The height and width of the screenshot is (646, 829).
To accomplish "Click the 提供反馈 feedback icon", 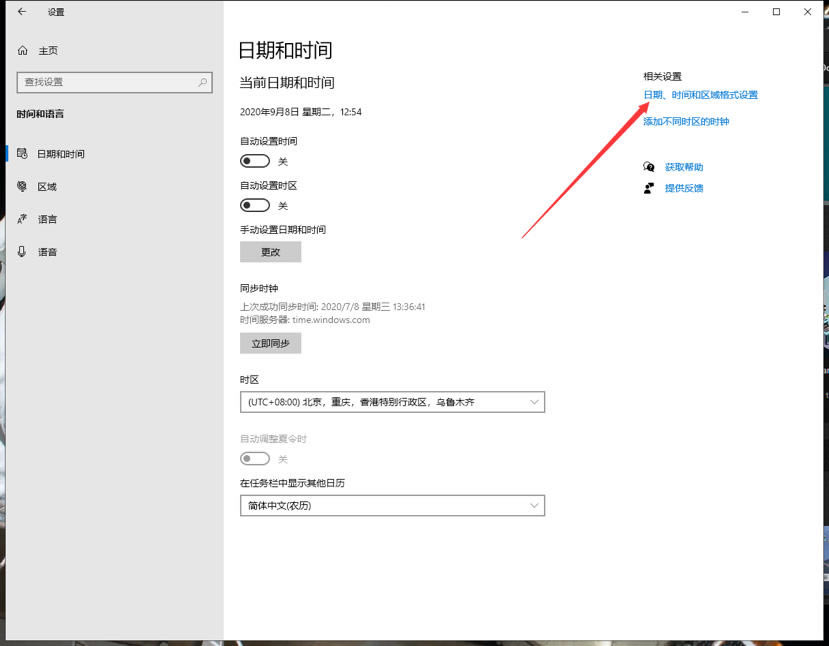I will pyautogui.click(x=649, y=188).
